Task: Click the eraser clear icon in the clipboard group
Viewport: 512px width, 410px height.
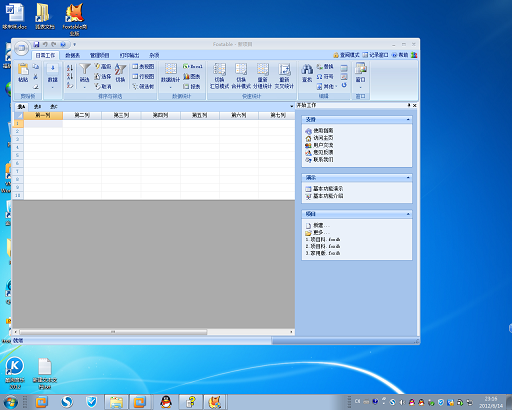Action: 36,87
